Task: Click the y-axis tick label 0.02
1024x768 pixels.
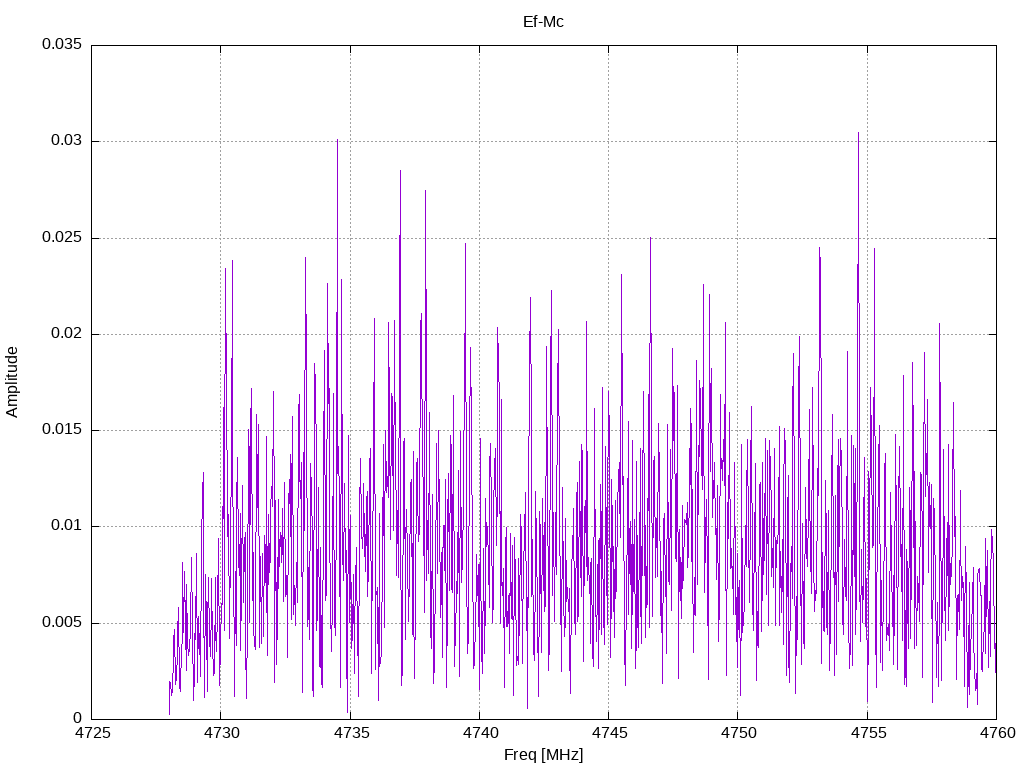Action: [67, 333]
